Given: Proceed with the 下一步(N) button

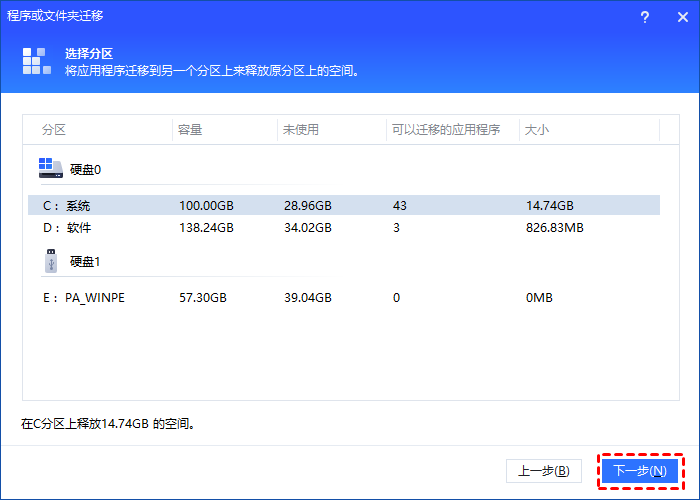Looking at the screenshot, I should point(640,470).
